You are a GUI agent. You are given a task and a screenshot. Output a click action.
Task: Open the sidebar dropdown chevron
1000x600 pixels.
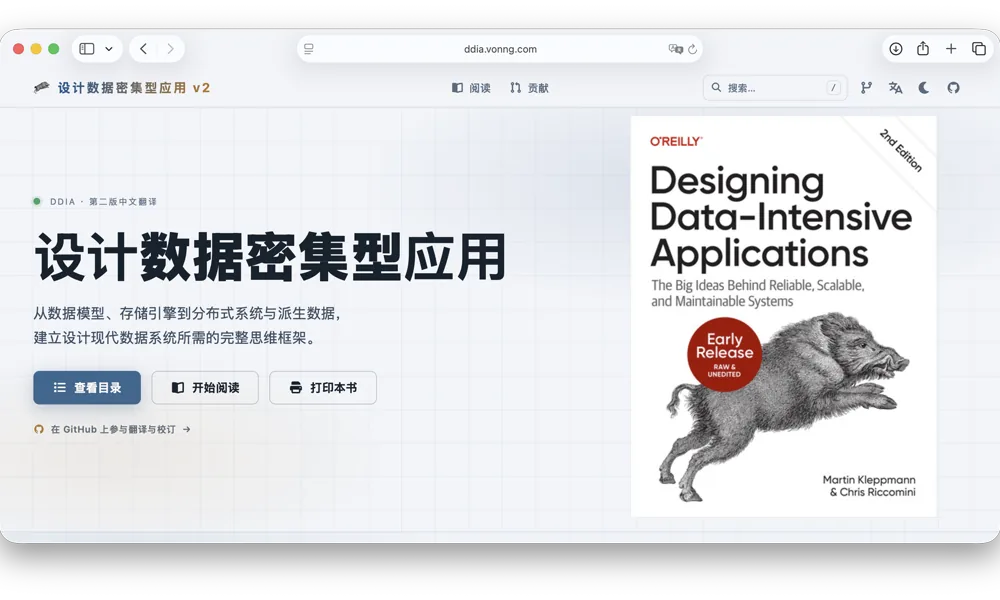[x=109, y=49]
